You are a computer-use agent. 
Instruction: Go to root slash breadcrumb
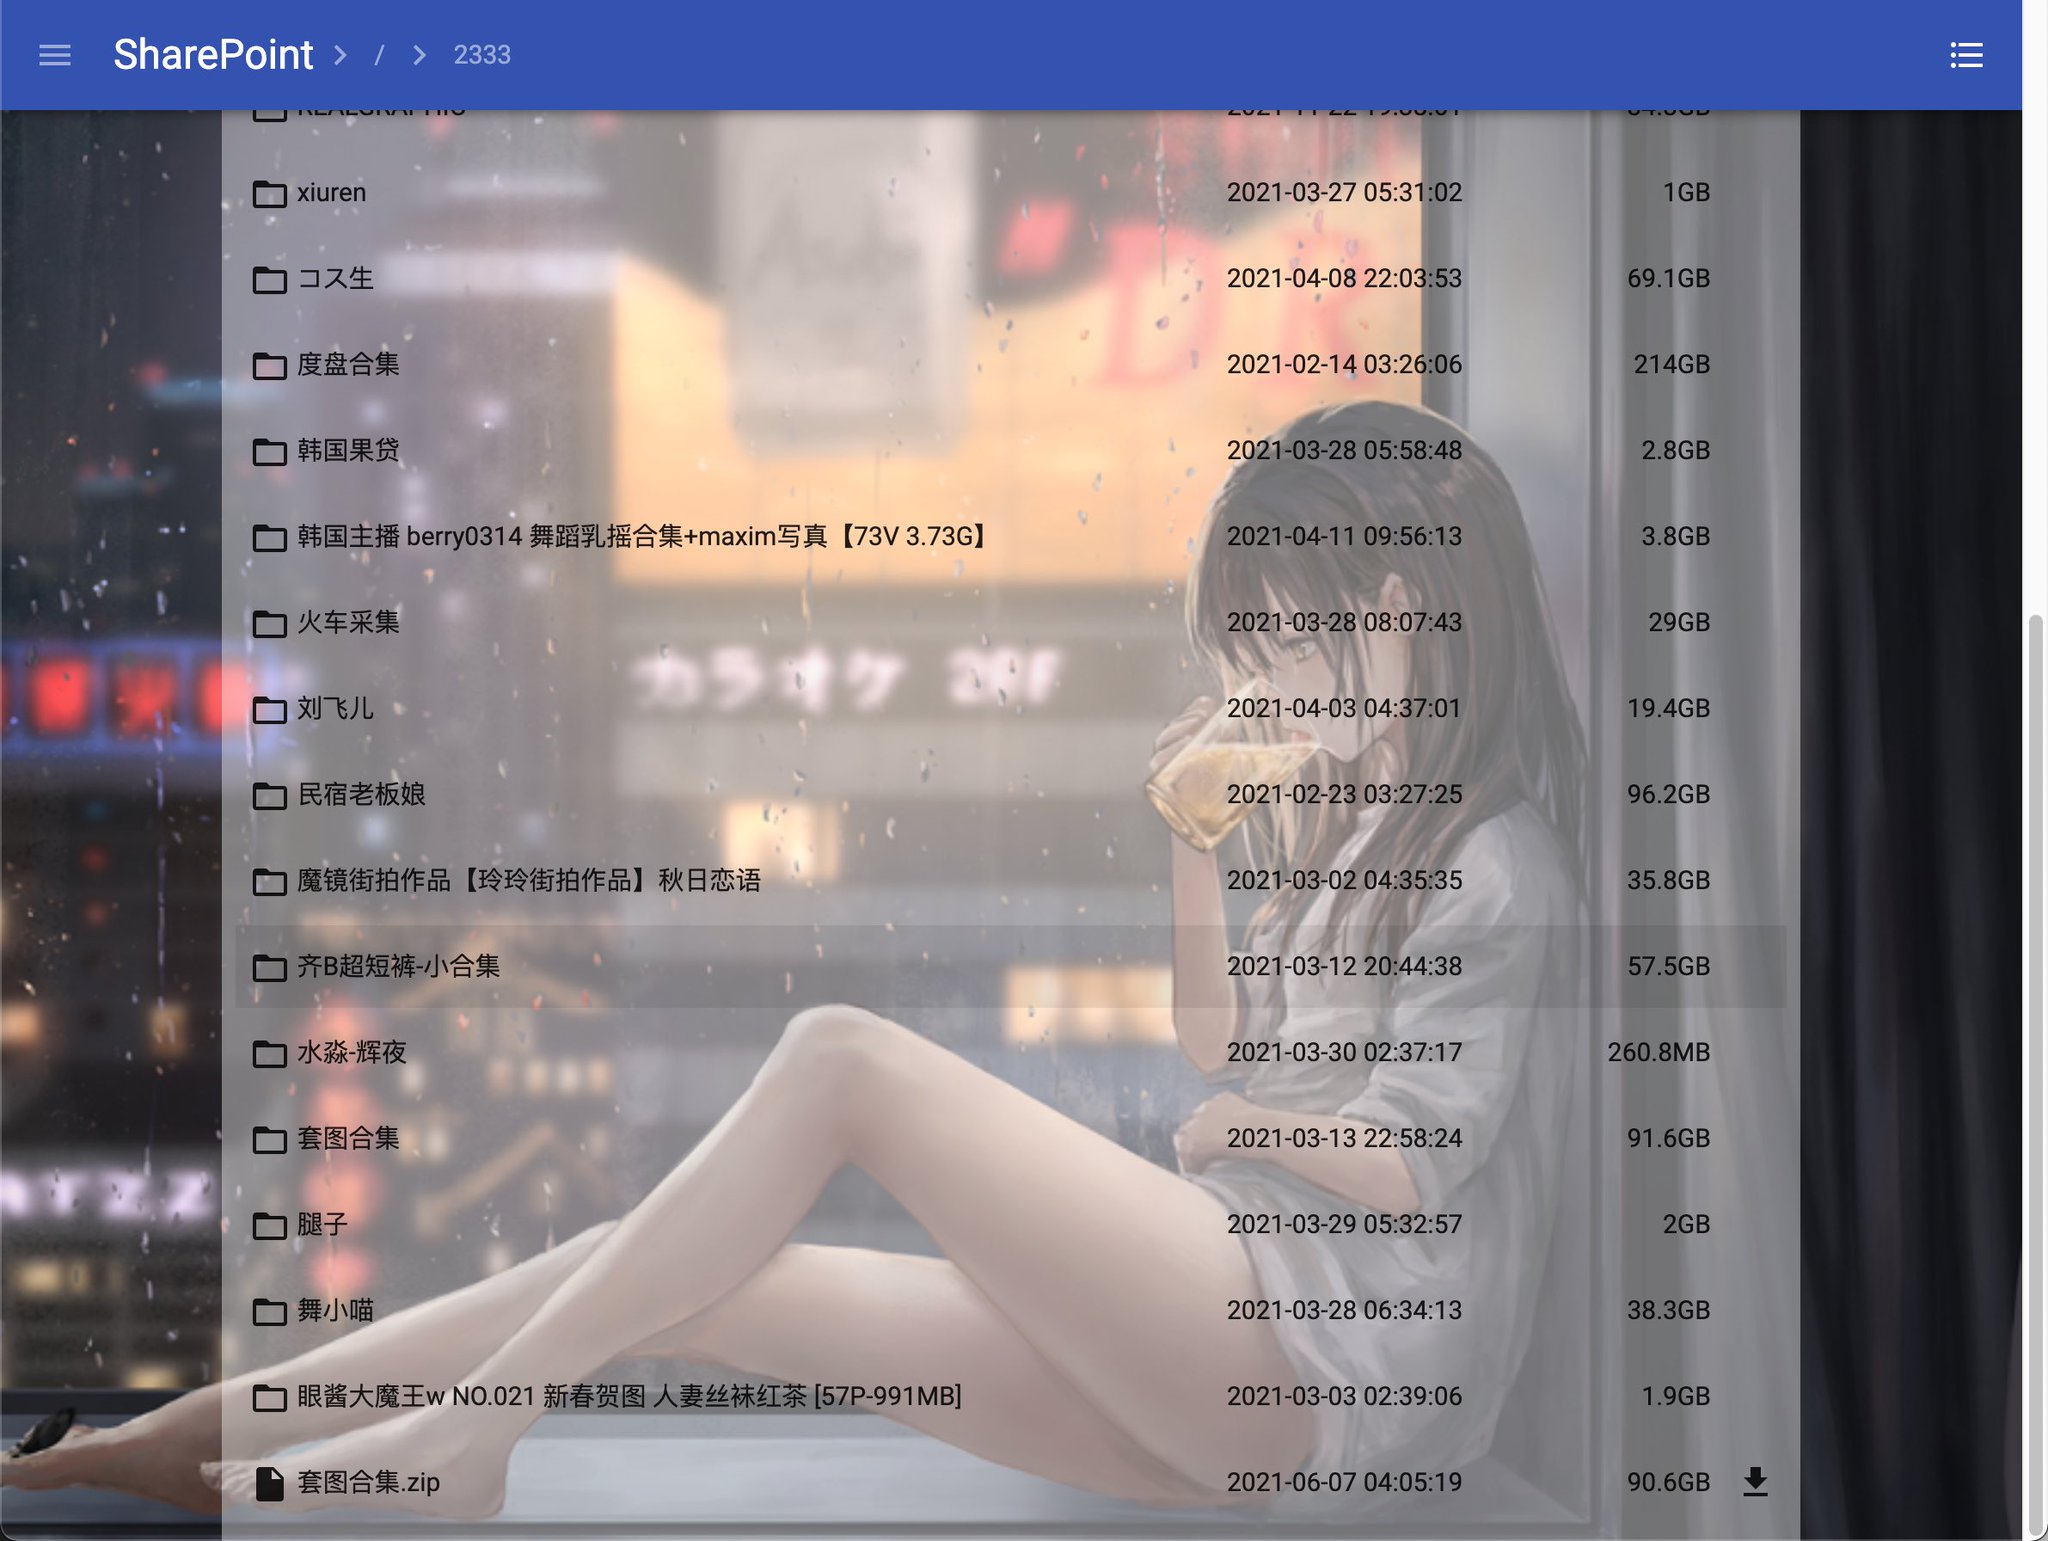379,55
